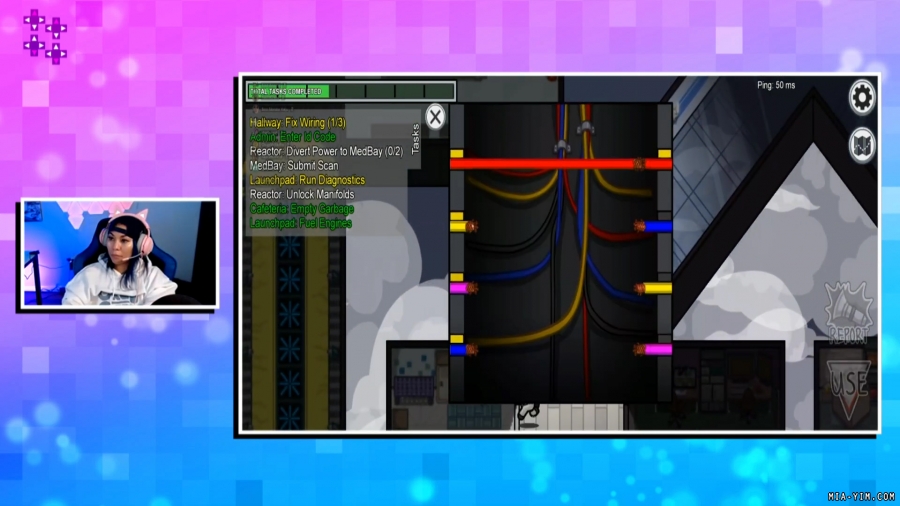Click the connected red wire
This screenshot has height=506, width=900.
558,164
